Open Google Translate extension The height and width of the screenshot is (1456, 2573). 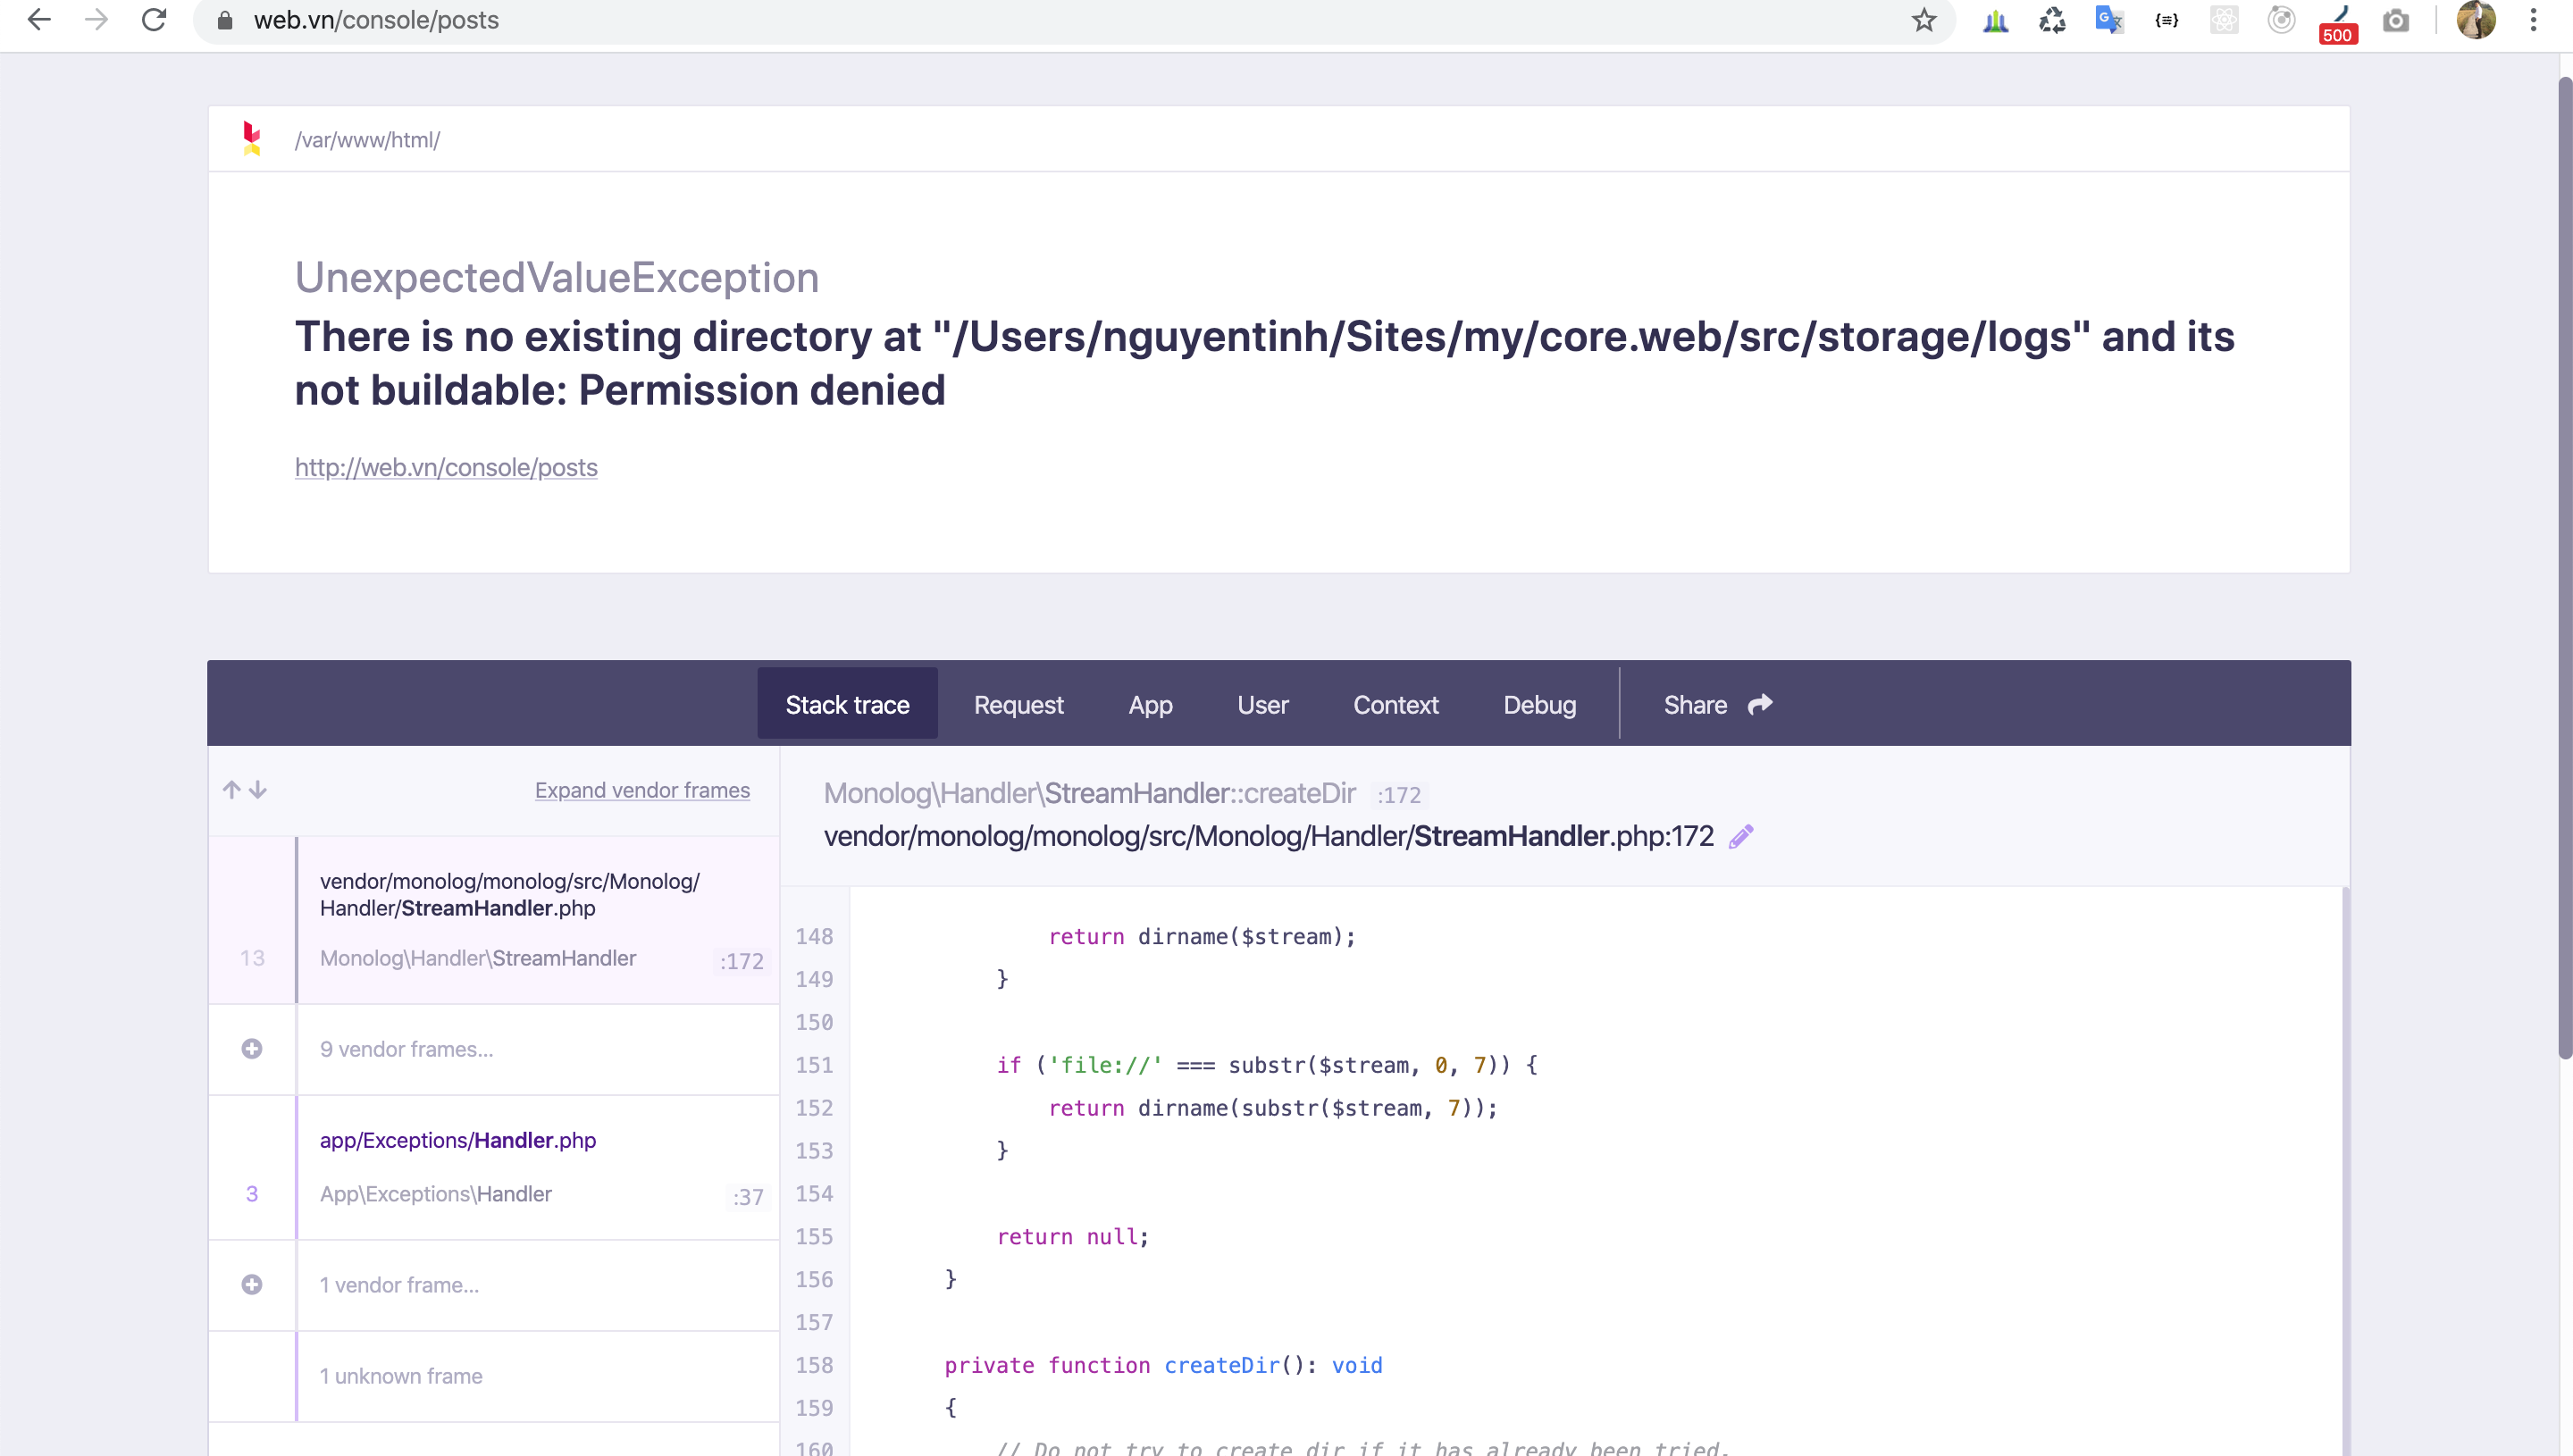2109,20
